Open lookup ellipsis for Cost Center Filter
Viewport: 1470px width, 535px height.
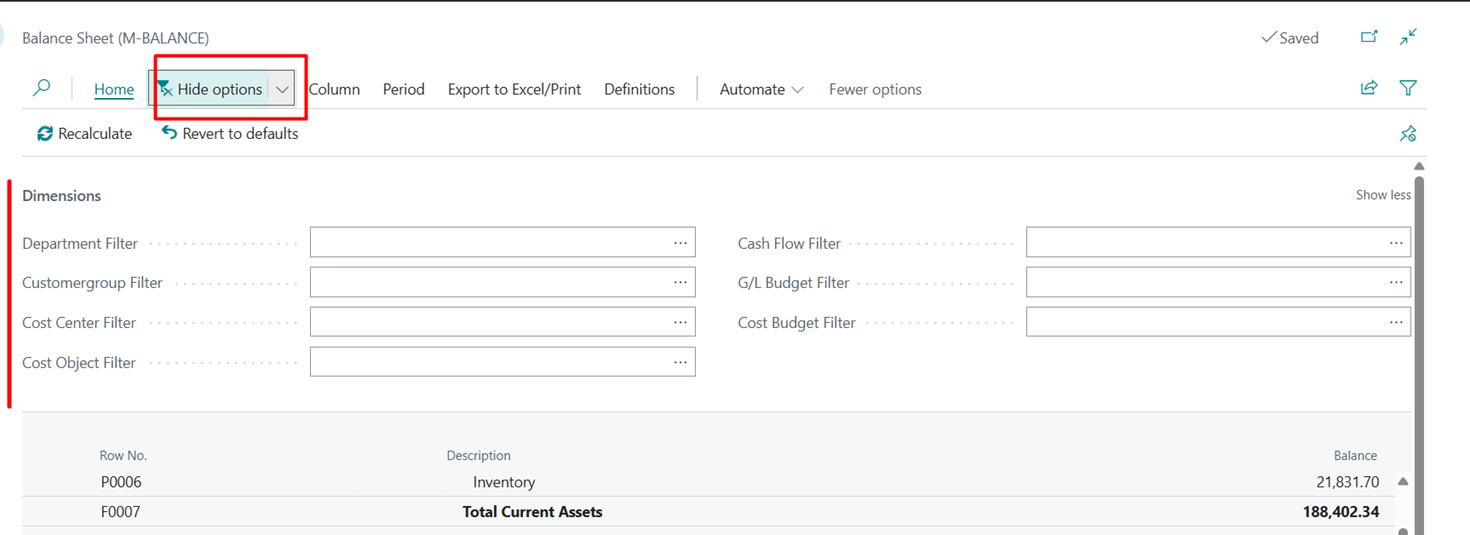pos(680,322)
